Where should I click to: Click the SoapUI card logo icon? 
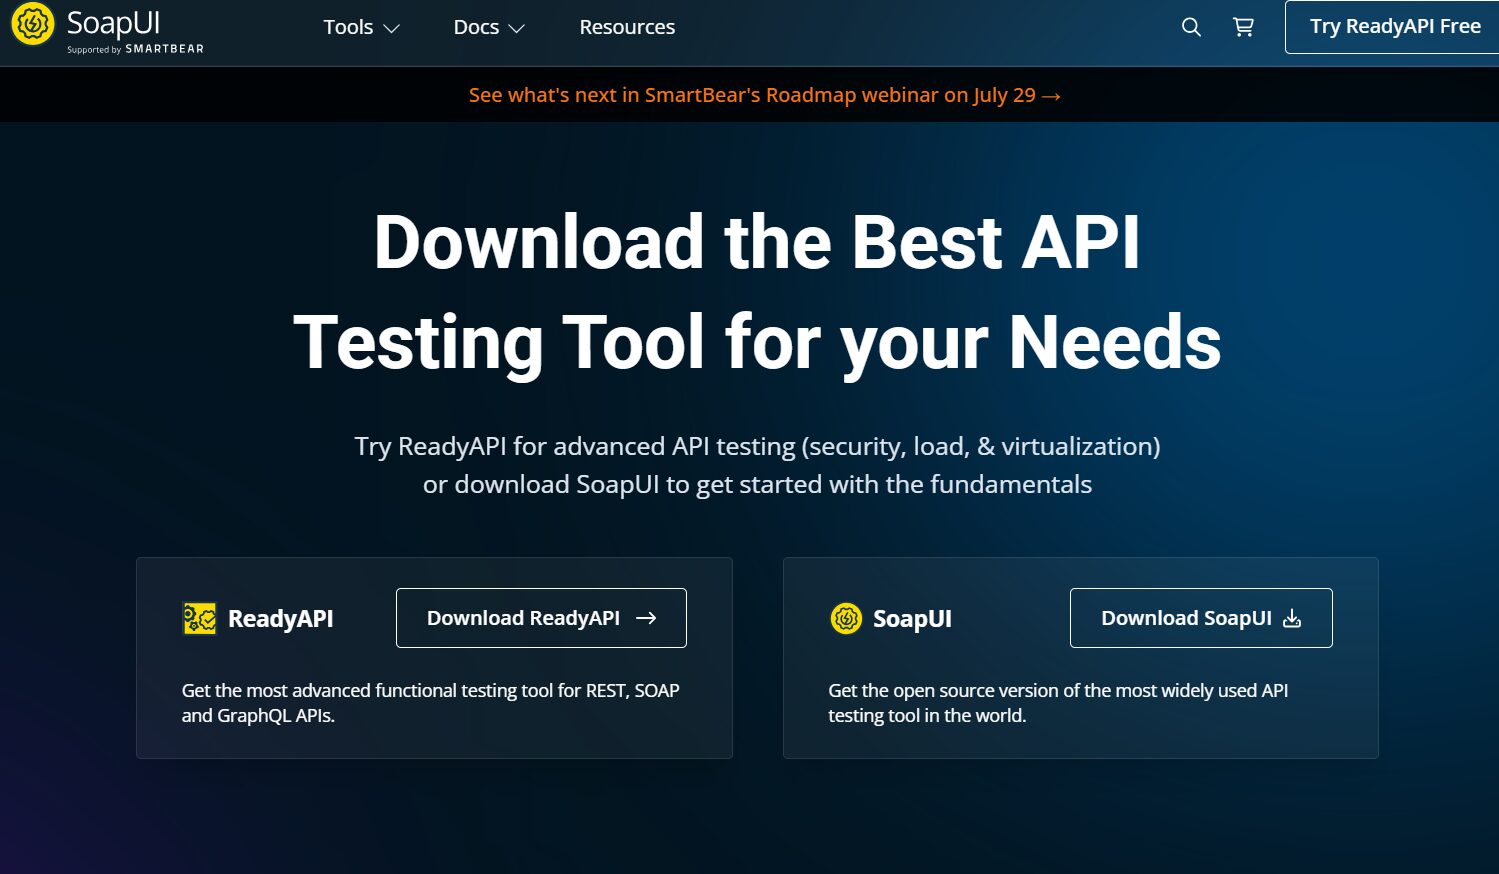click(846, 619)
